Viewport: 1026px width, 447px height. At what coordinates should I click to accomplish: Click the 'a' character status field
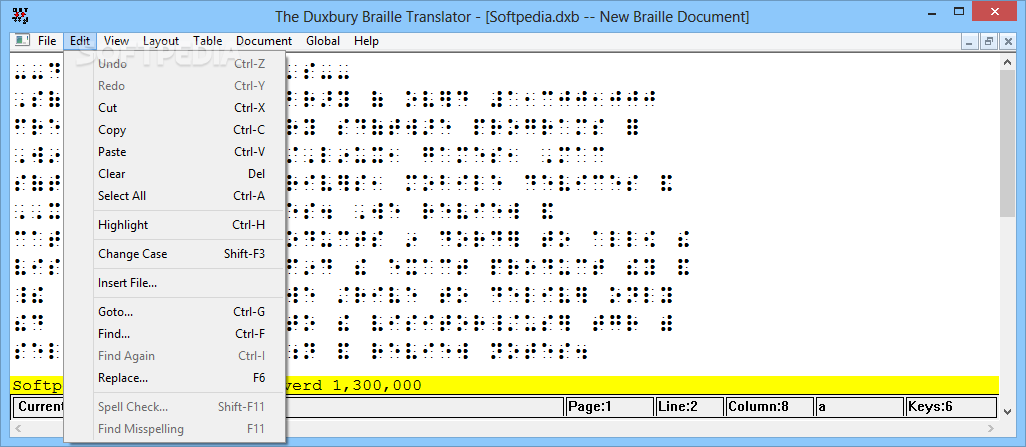coord(859,406)
